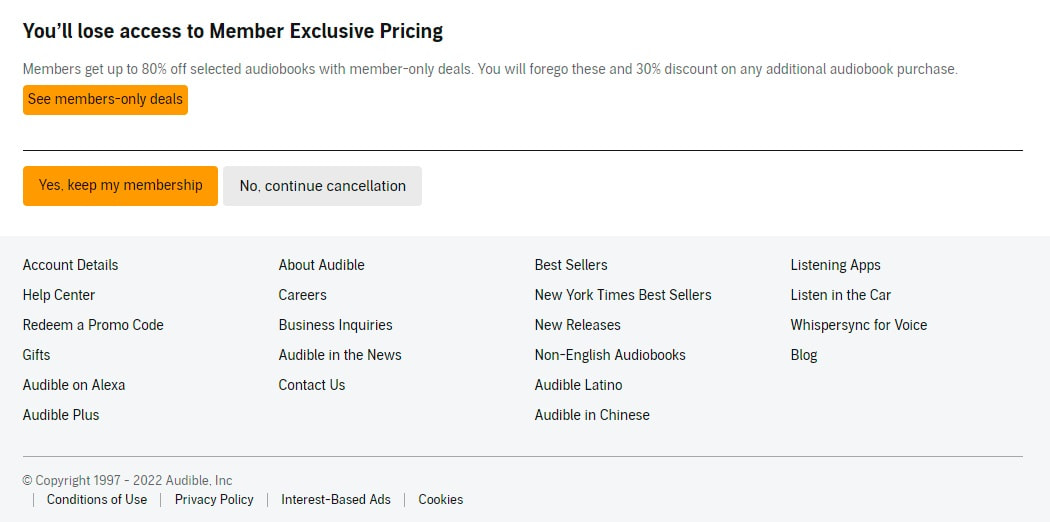Browse Best Sellers

(x=571, y=265)
